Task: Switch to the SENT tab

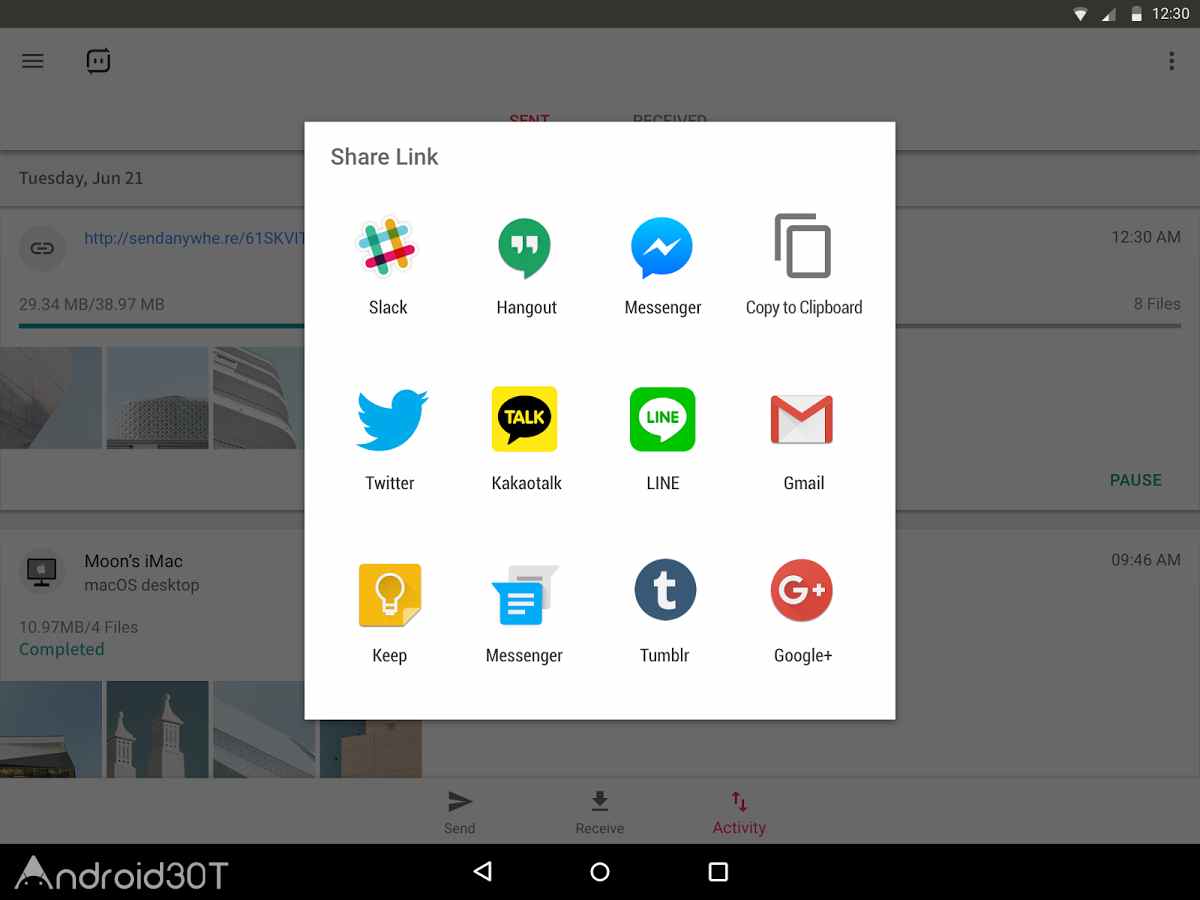Action: coord(529,119)
